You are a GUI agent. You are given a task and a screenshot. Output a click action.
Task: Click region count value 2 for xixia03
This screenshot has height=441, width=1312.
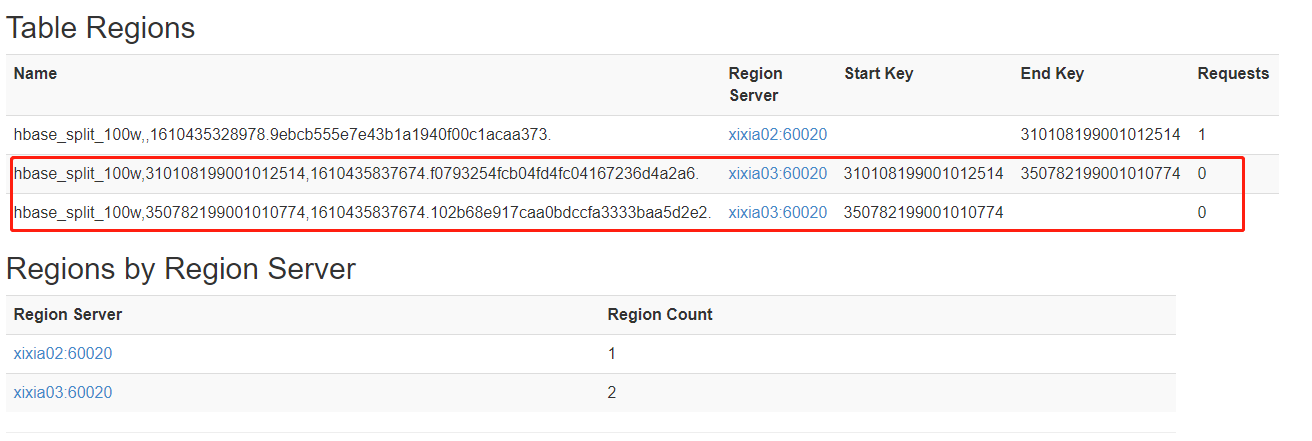click(x=612, y=392)
